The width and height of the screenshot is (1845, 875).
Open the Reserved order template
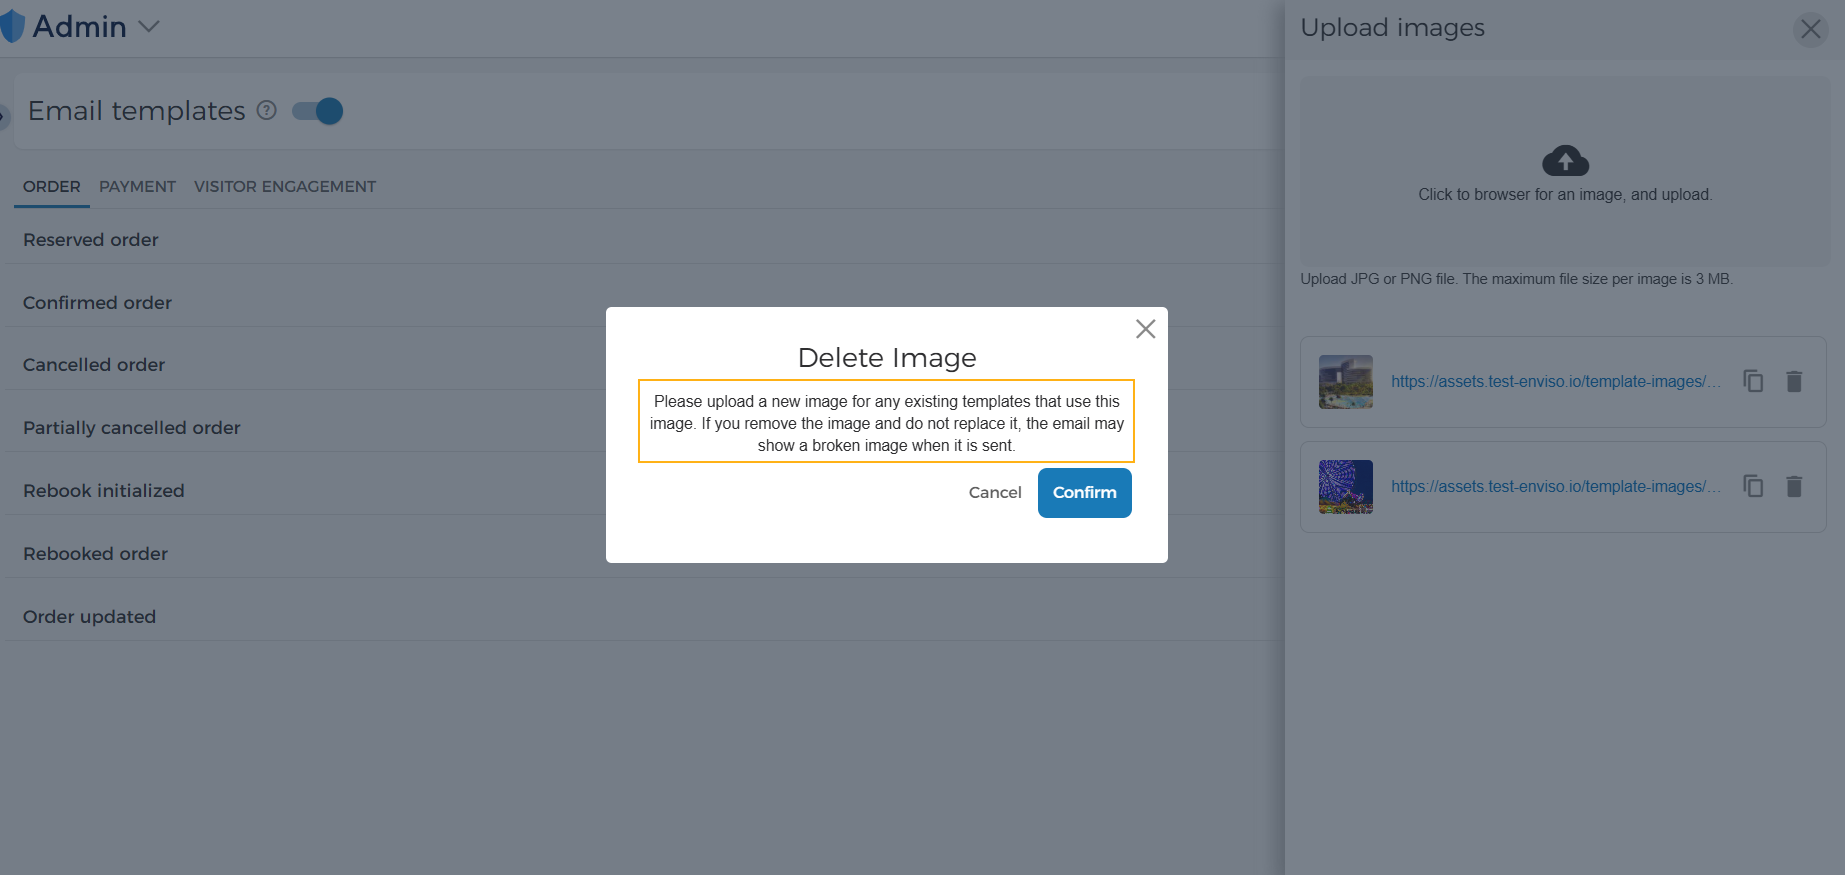644,240
